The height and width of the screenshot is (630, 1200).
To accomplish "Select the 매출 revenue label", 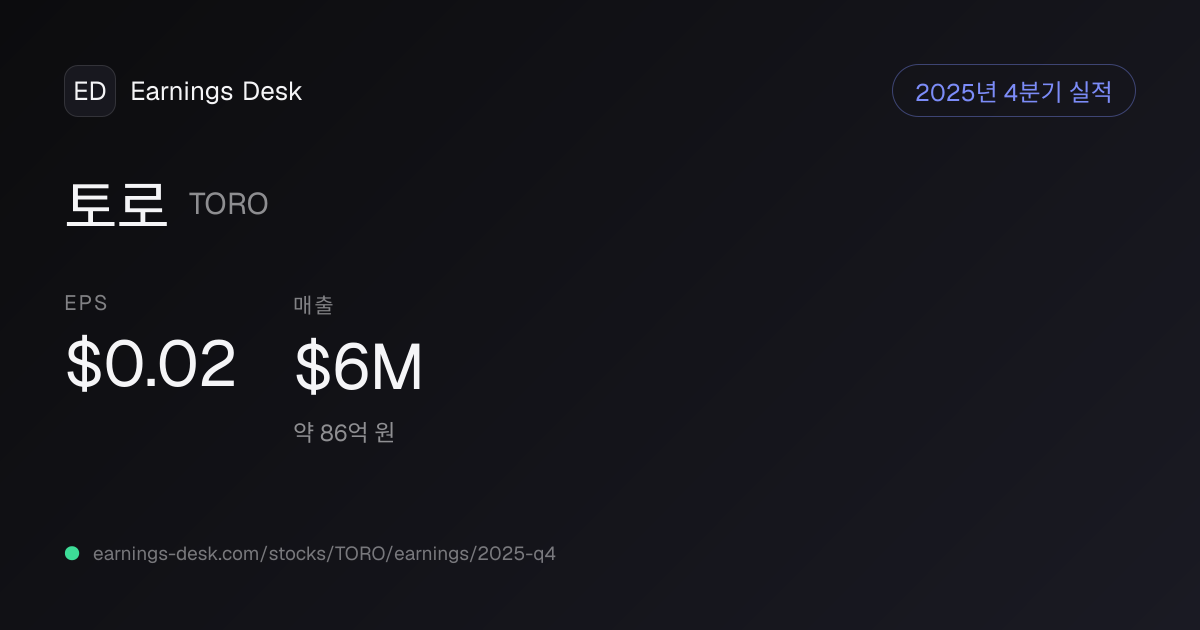I will click(x=314, y=305).
